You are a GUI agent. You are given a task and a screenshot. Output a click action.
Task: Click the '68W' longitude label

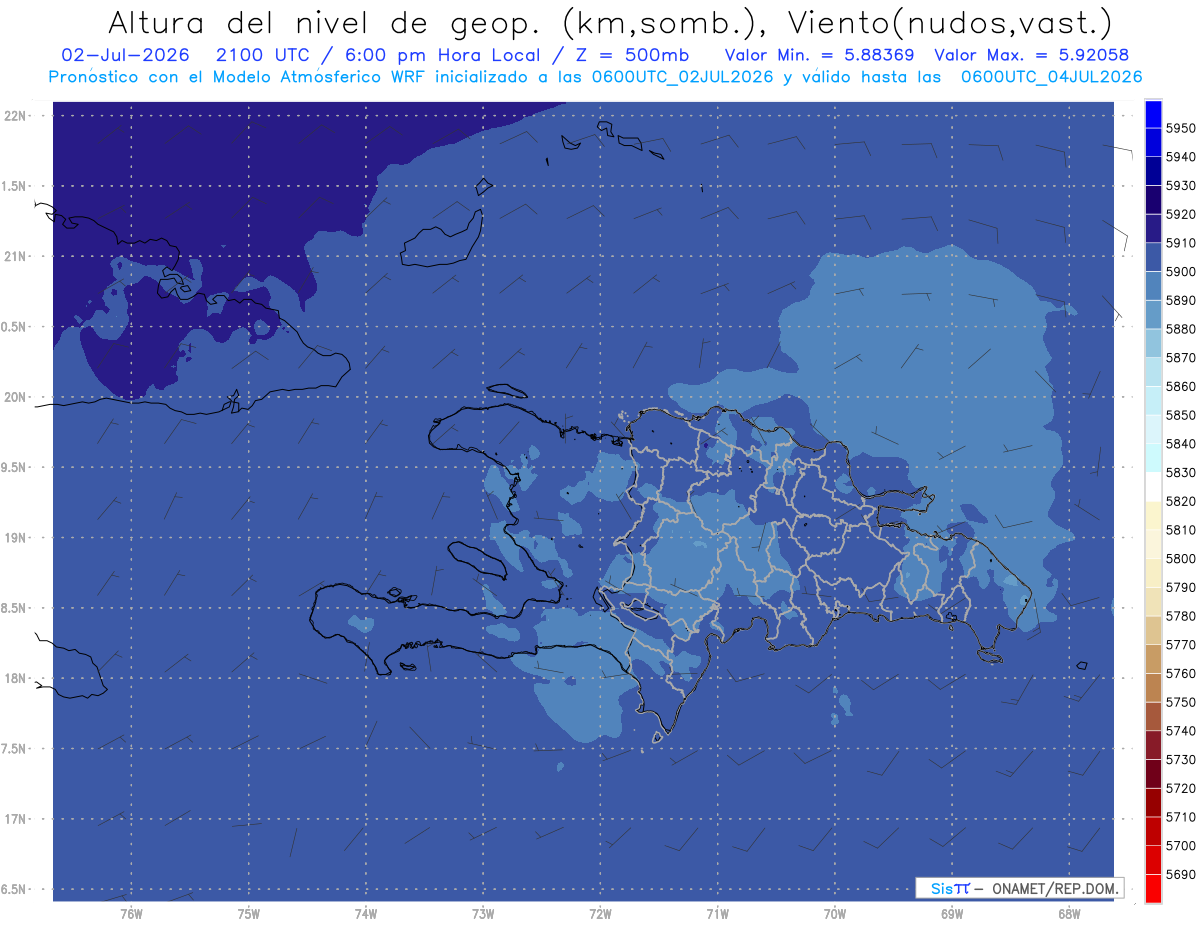pos(1068,914)
